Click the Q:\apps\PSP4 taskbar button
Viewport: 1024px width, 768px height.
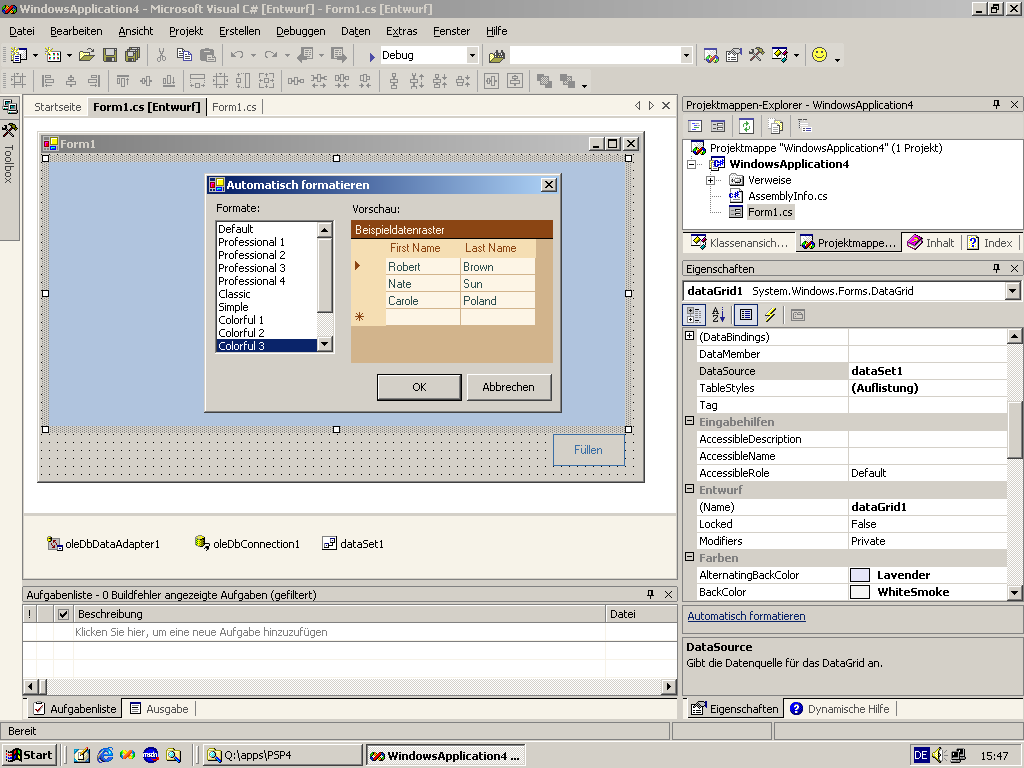(282, 756)
